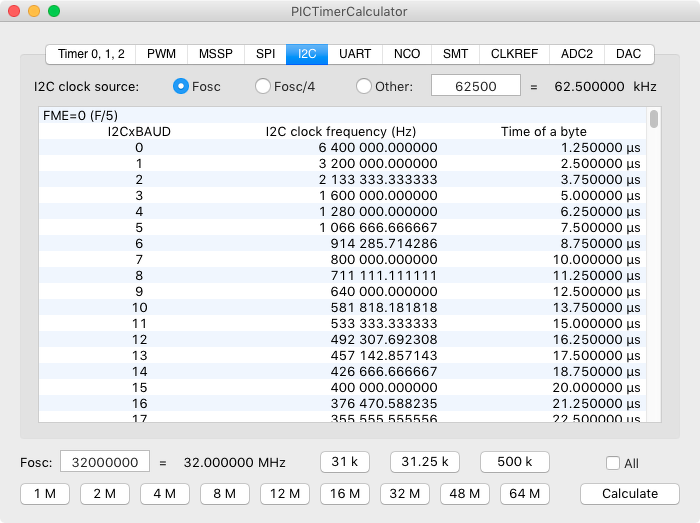Set frequency with the 31 k button
The height and width of the screenshot is (523, 700).
(345, 461)
